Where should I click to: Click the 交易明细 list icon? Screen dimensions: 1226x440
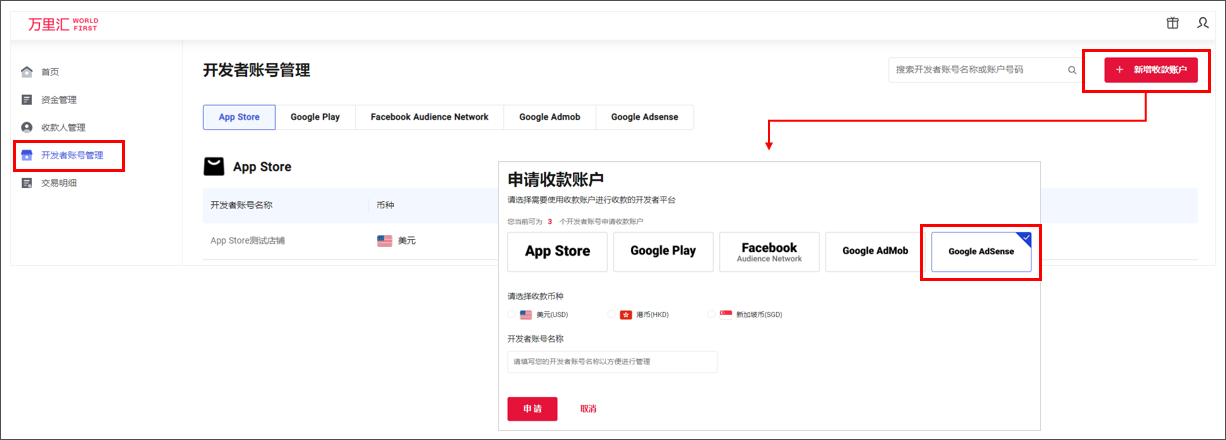[x=27, y=183]
